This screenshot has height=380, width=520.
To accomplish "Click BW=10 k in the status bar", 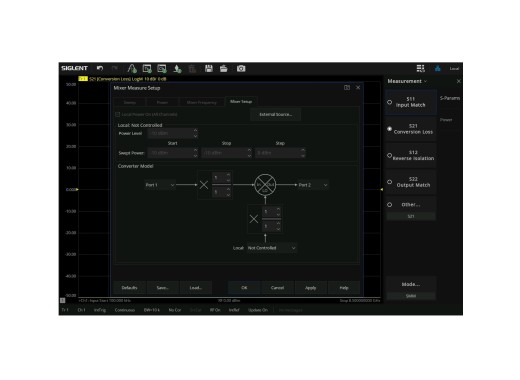I will 152,310.
